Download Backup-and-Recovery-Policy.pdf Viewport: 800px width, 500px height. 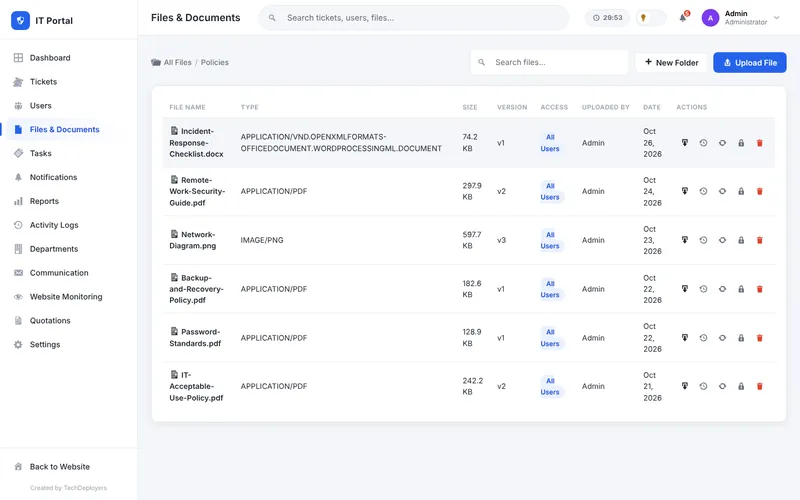[x=685, y=289]
